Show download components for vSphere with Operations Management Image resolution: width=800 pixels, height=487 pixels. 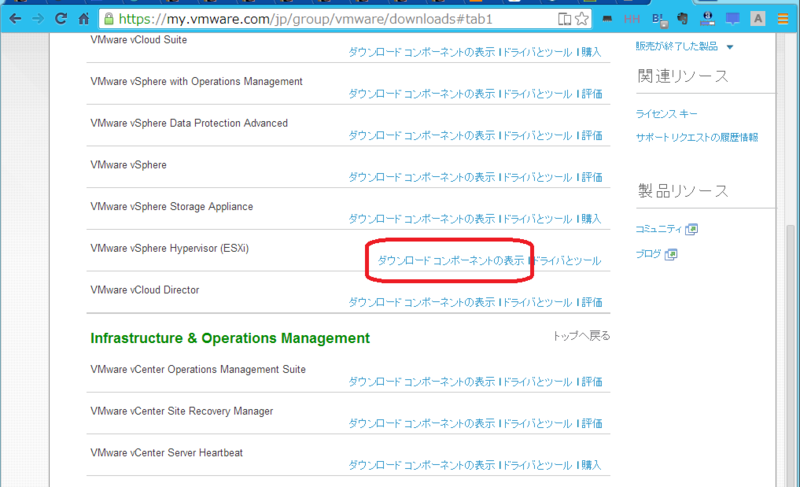coord(421,94)
